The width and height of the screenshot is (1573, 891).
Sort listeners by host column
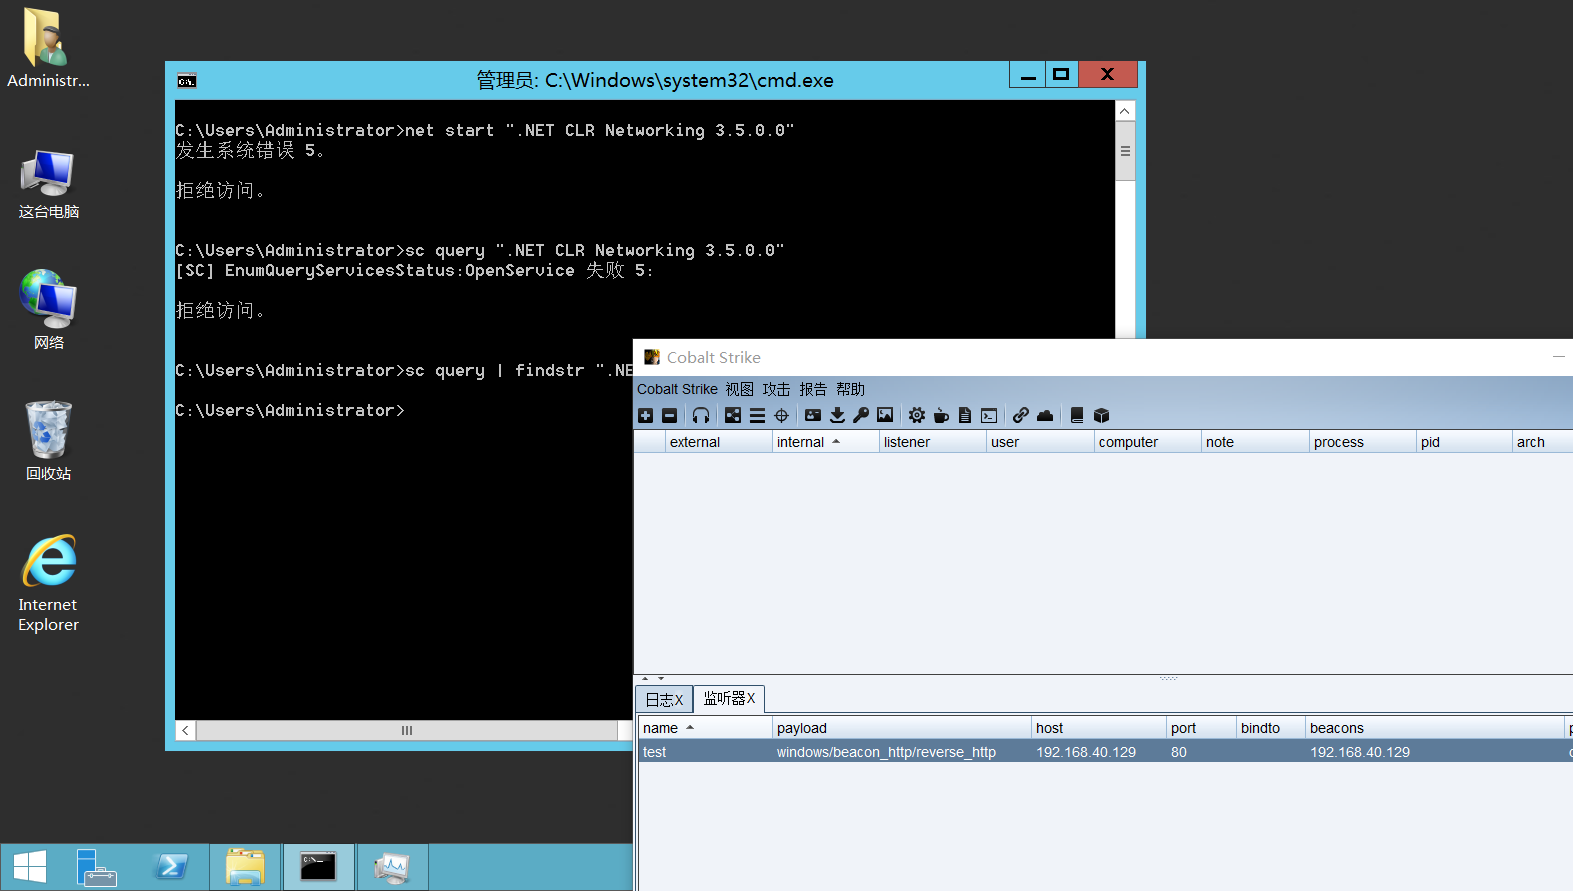[1099, 728]
